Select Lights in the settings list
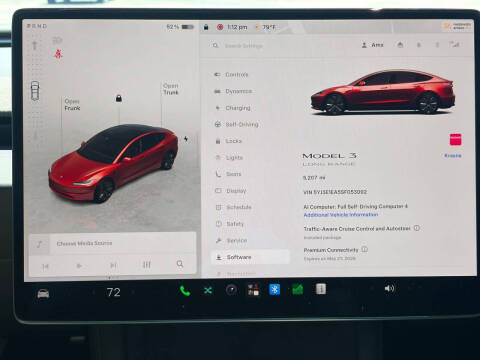Screen dimensions: 480x360 click(229, 158)
